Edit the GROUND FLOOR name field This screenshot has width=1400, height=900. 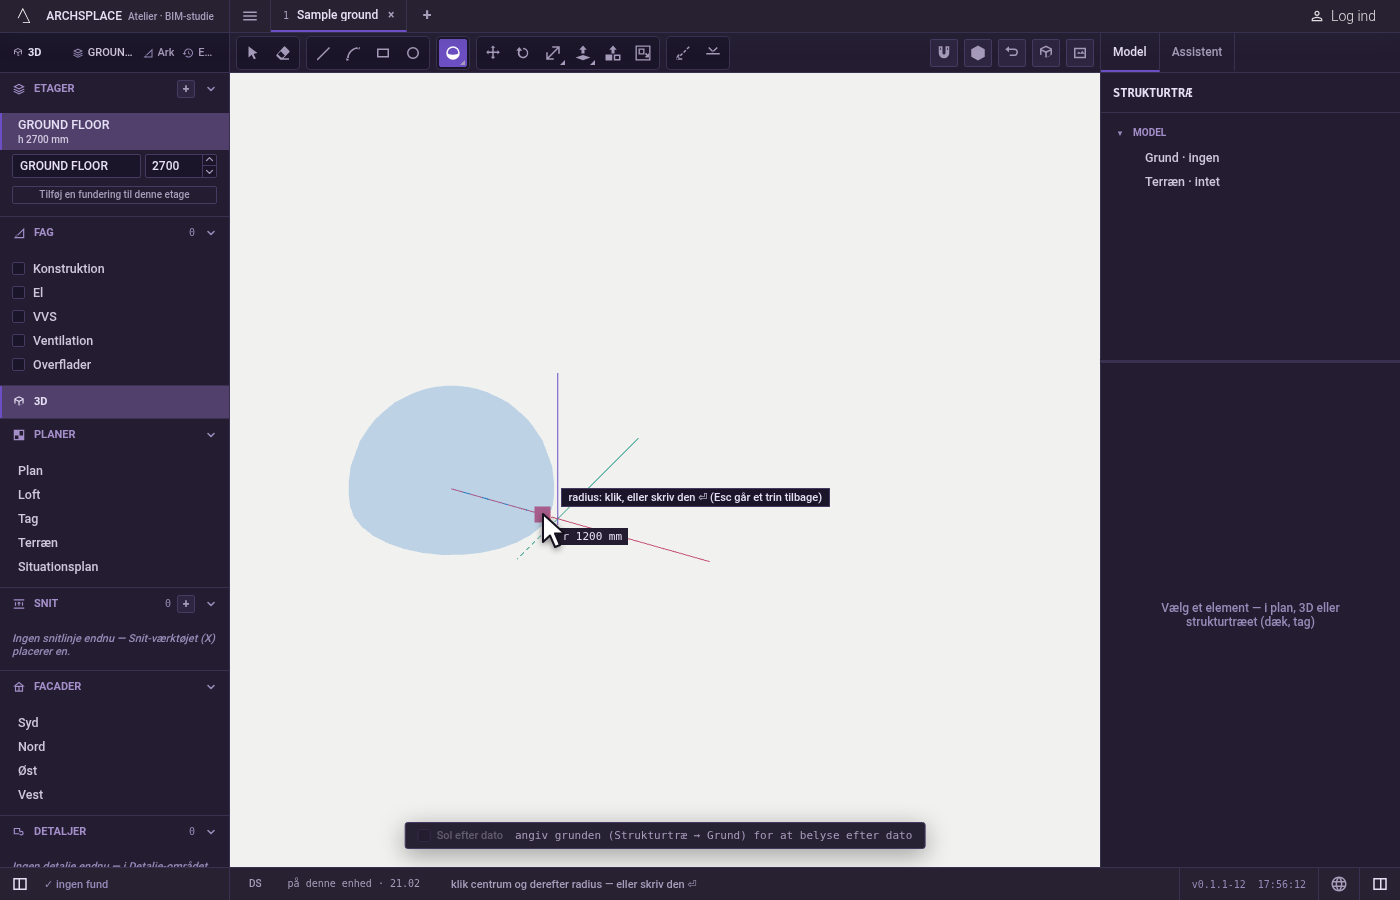coord(76,166)
